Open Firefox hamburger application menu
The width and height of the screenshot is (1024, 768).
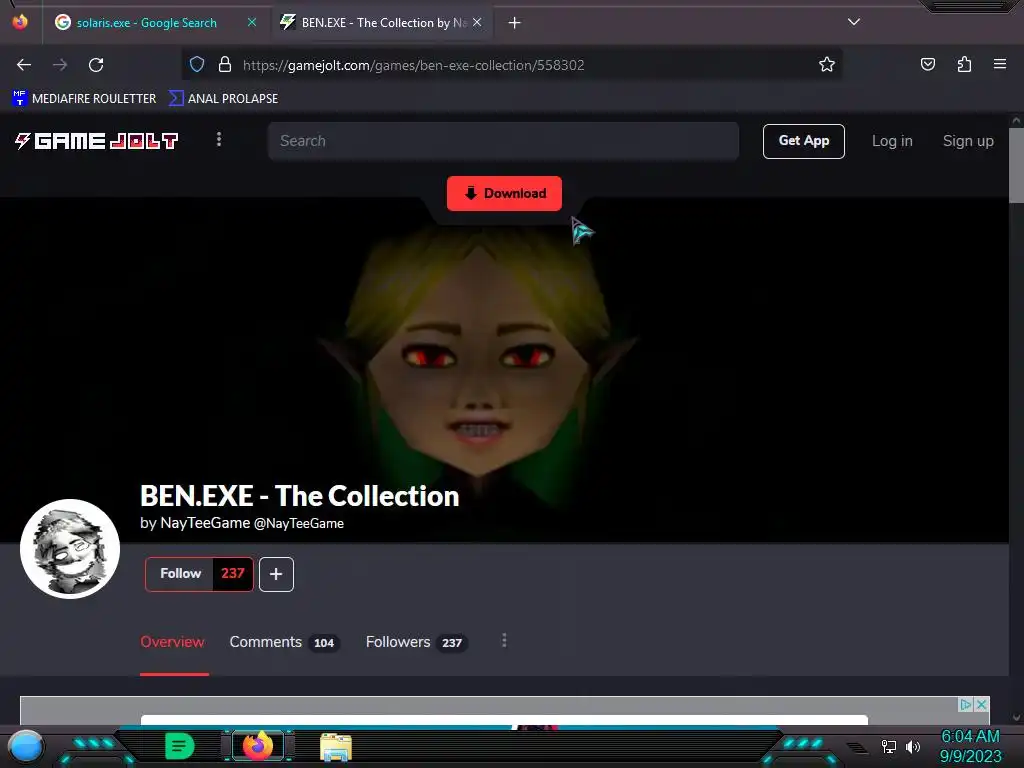1000,64
